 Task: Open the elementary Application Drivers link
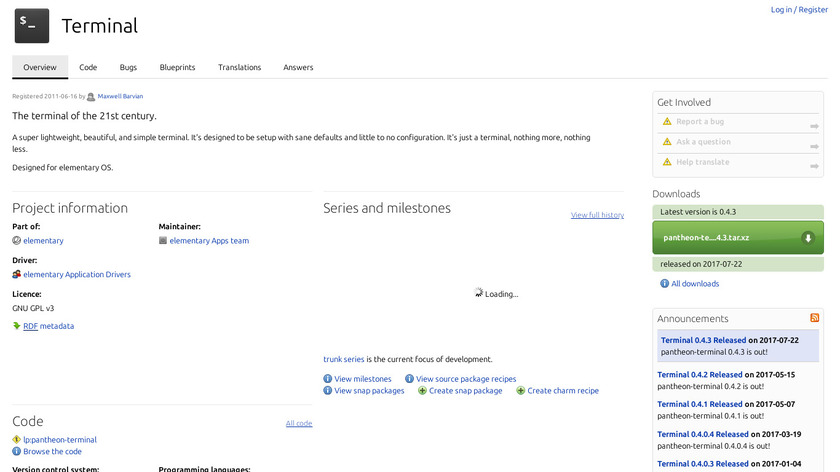[77, 274]
